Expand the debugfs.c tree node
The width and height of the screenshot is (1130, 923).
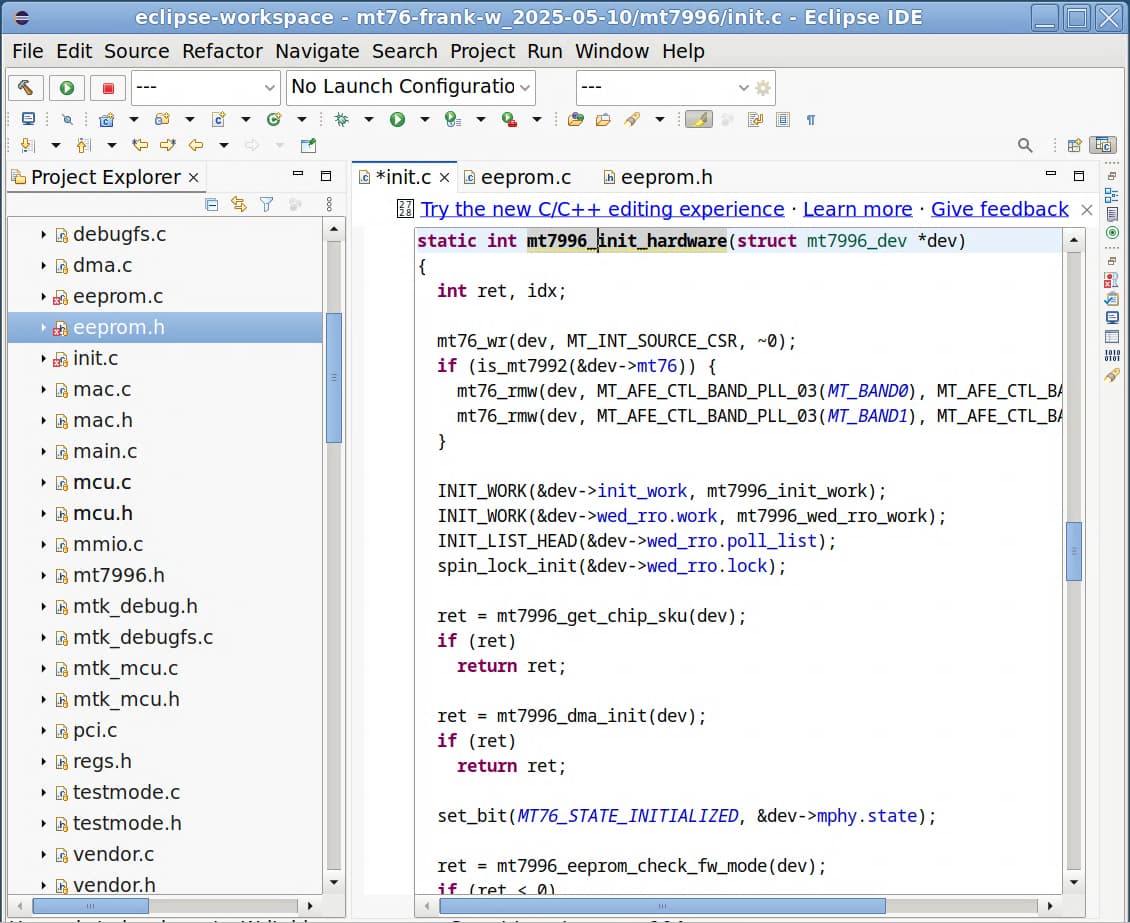click(x=43, y=234)
